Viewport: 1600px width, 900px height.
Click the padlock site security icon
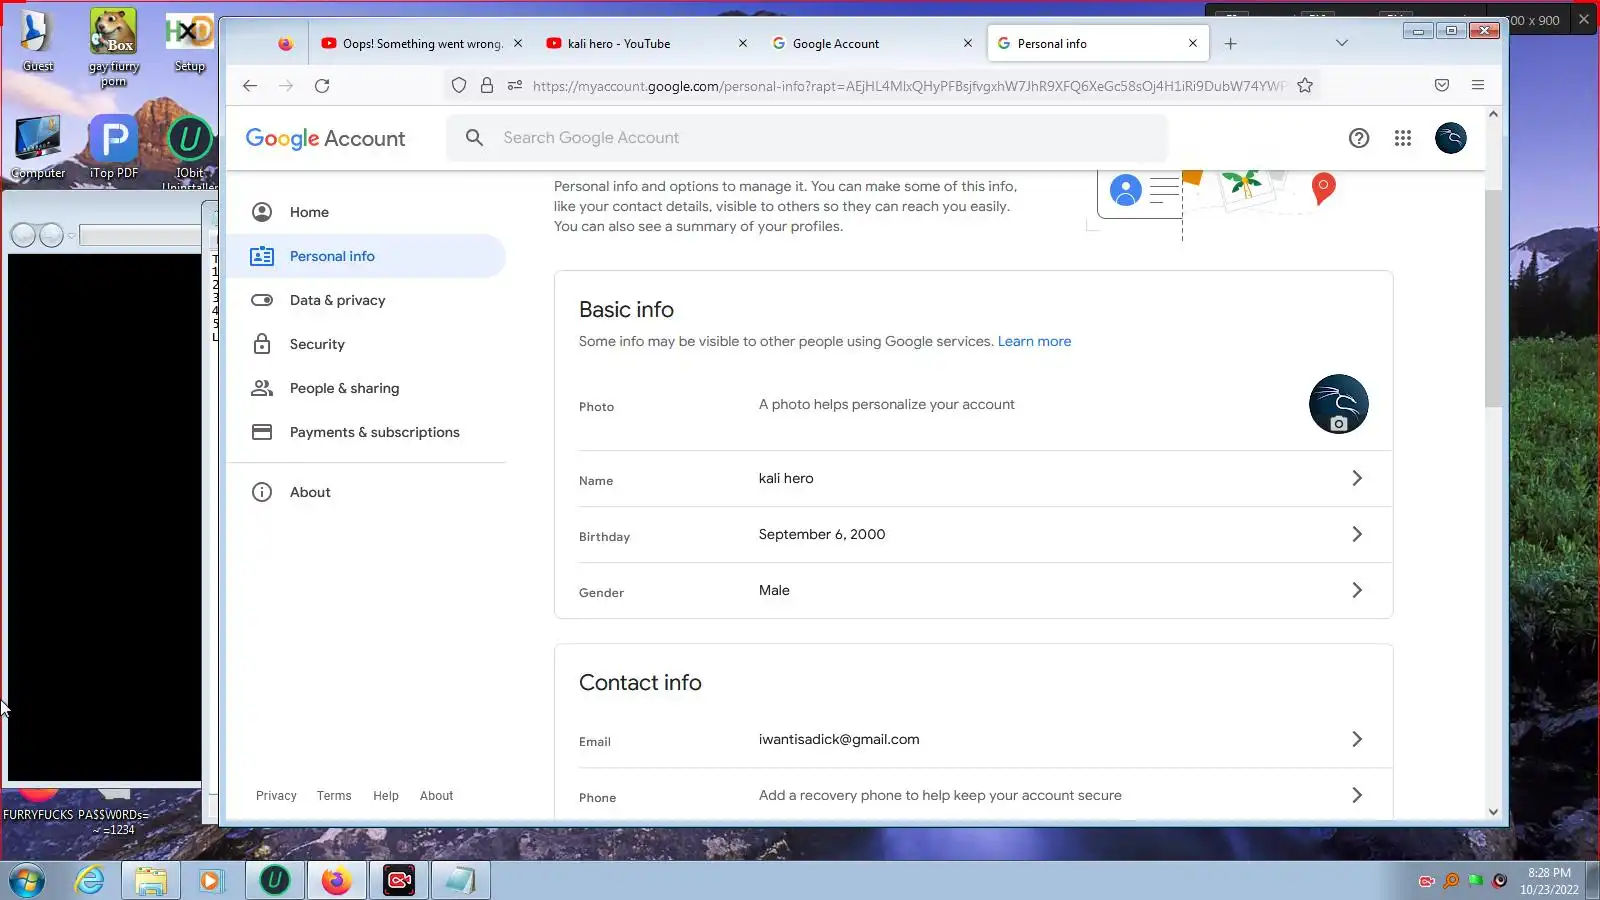coord(487,86)
